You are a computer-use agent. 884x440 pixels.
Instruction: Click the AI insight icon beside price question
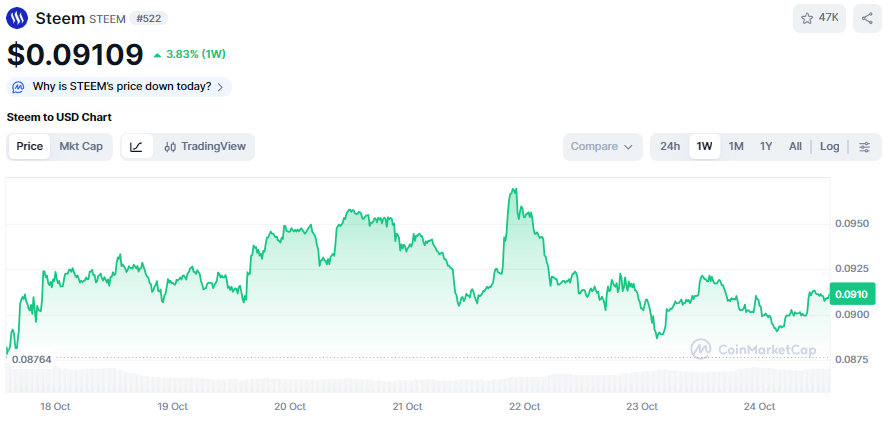(x=18, y=87)
